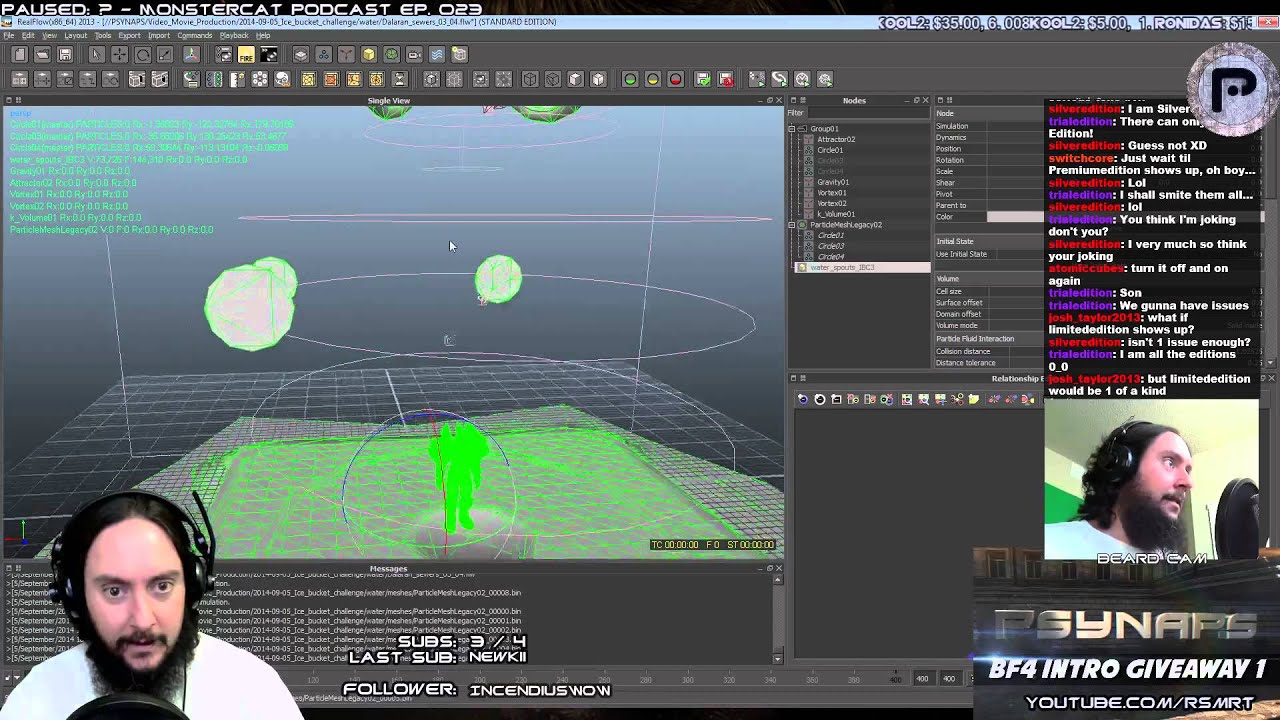Click the colored XYZ axis icon
The image size is (1280, 720).
[x=191, y=55]
